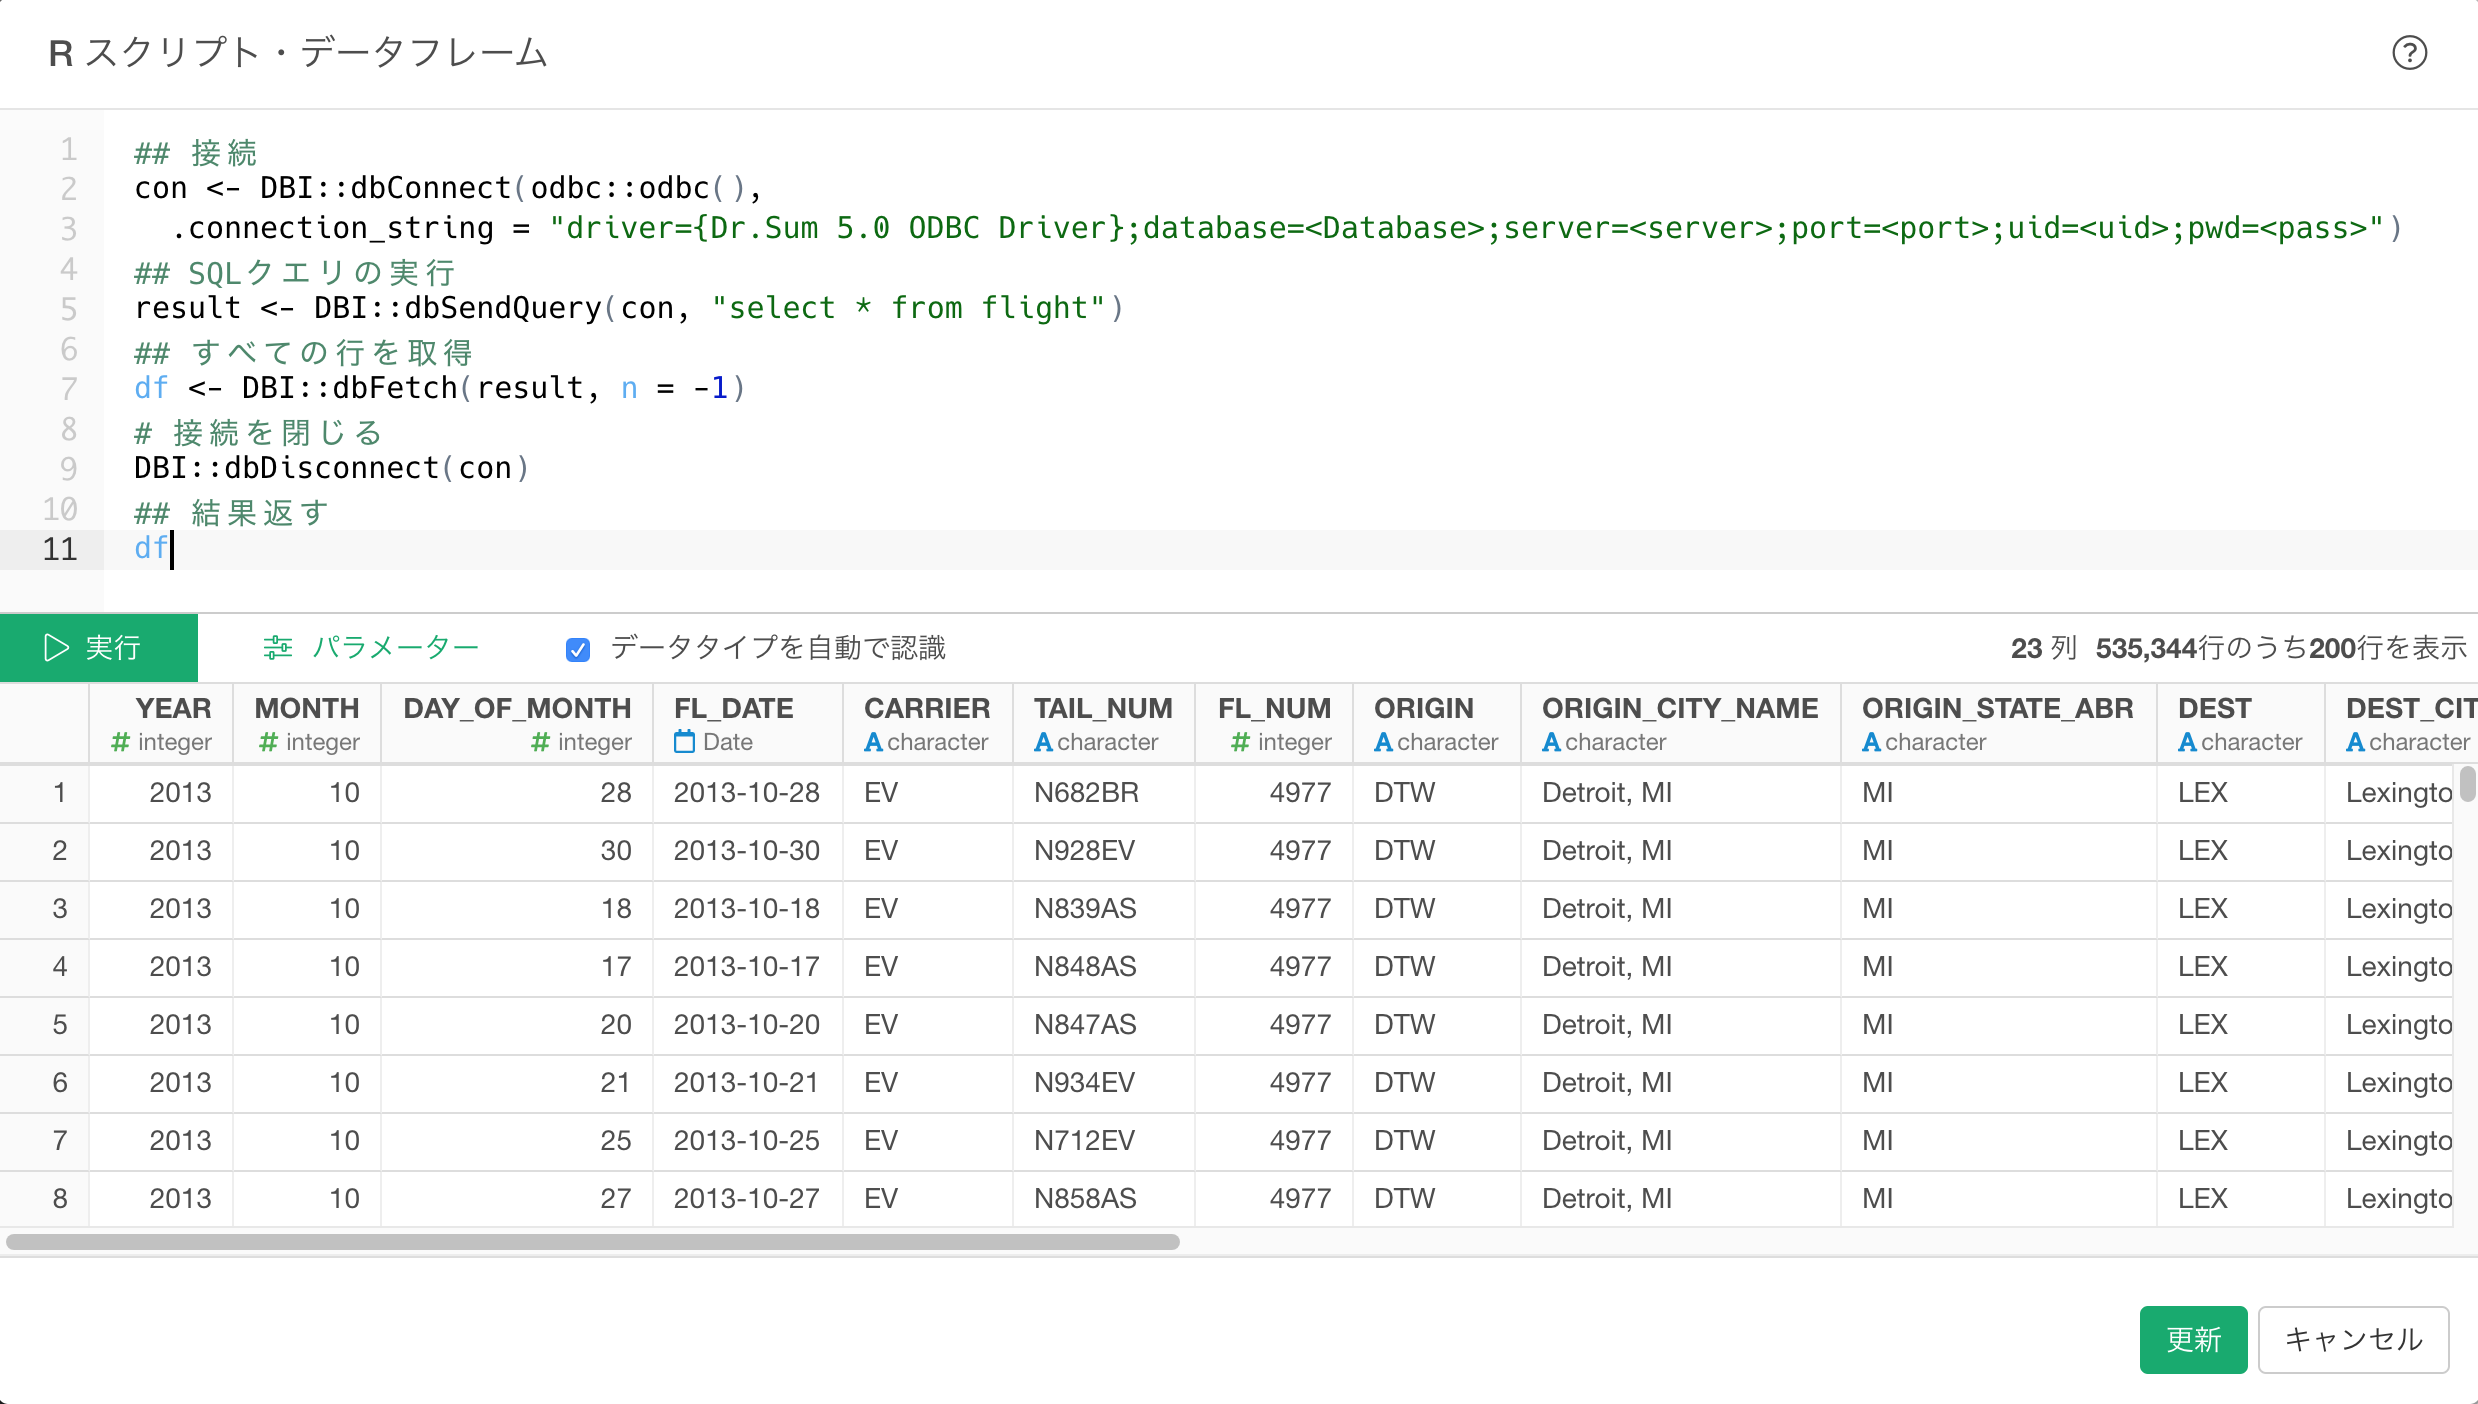Click the FL_DATE column header
The width and height of the screenshot is (2478, 1404).
click(x=748, y=724)
